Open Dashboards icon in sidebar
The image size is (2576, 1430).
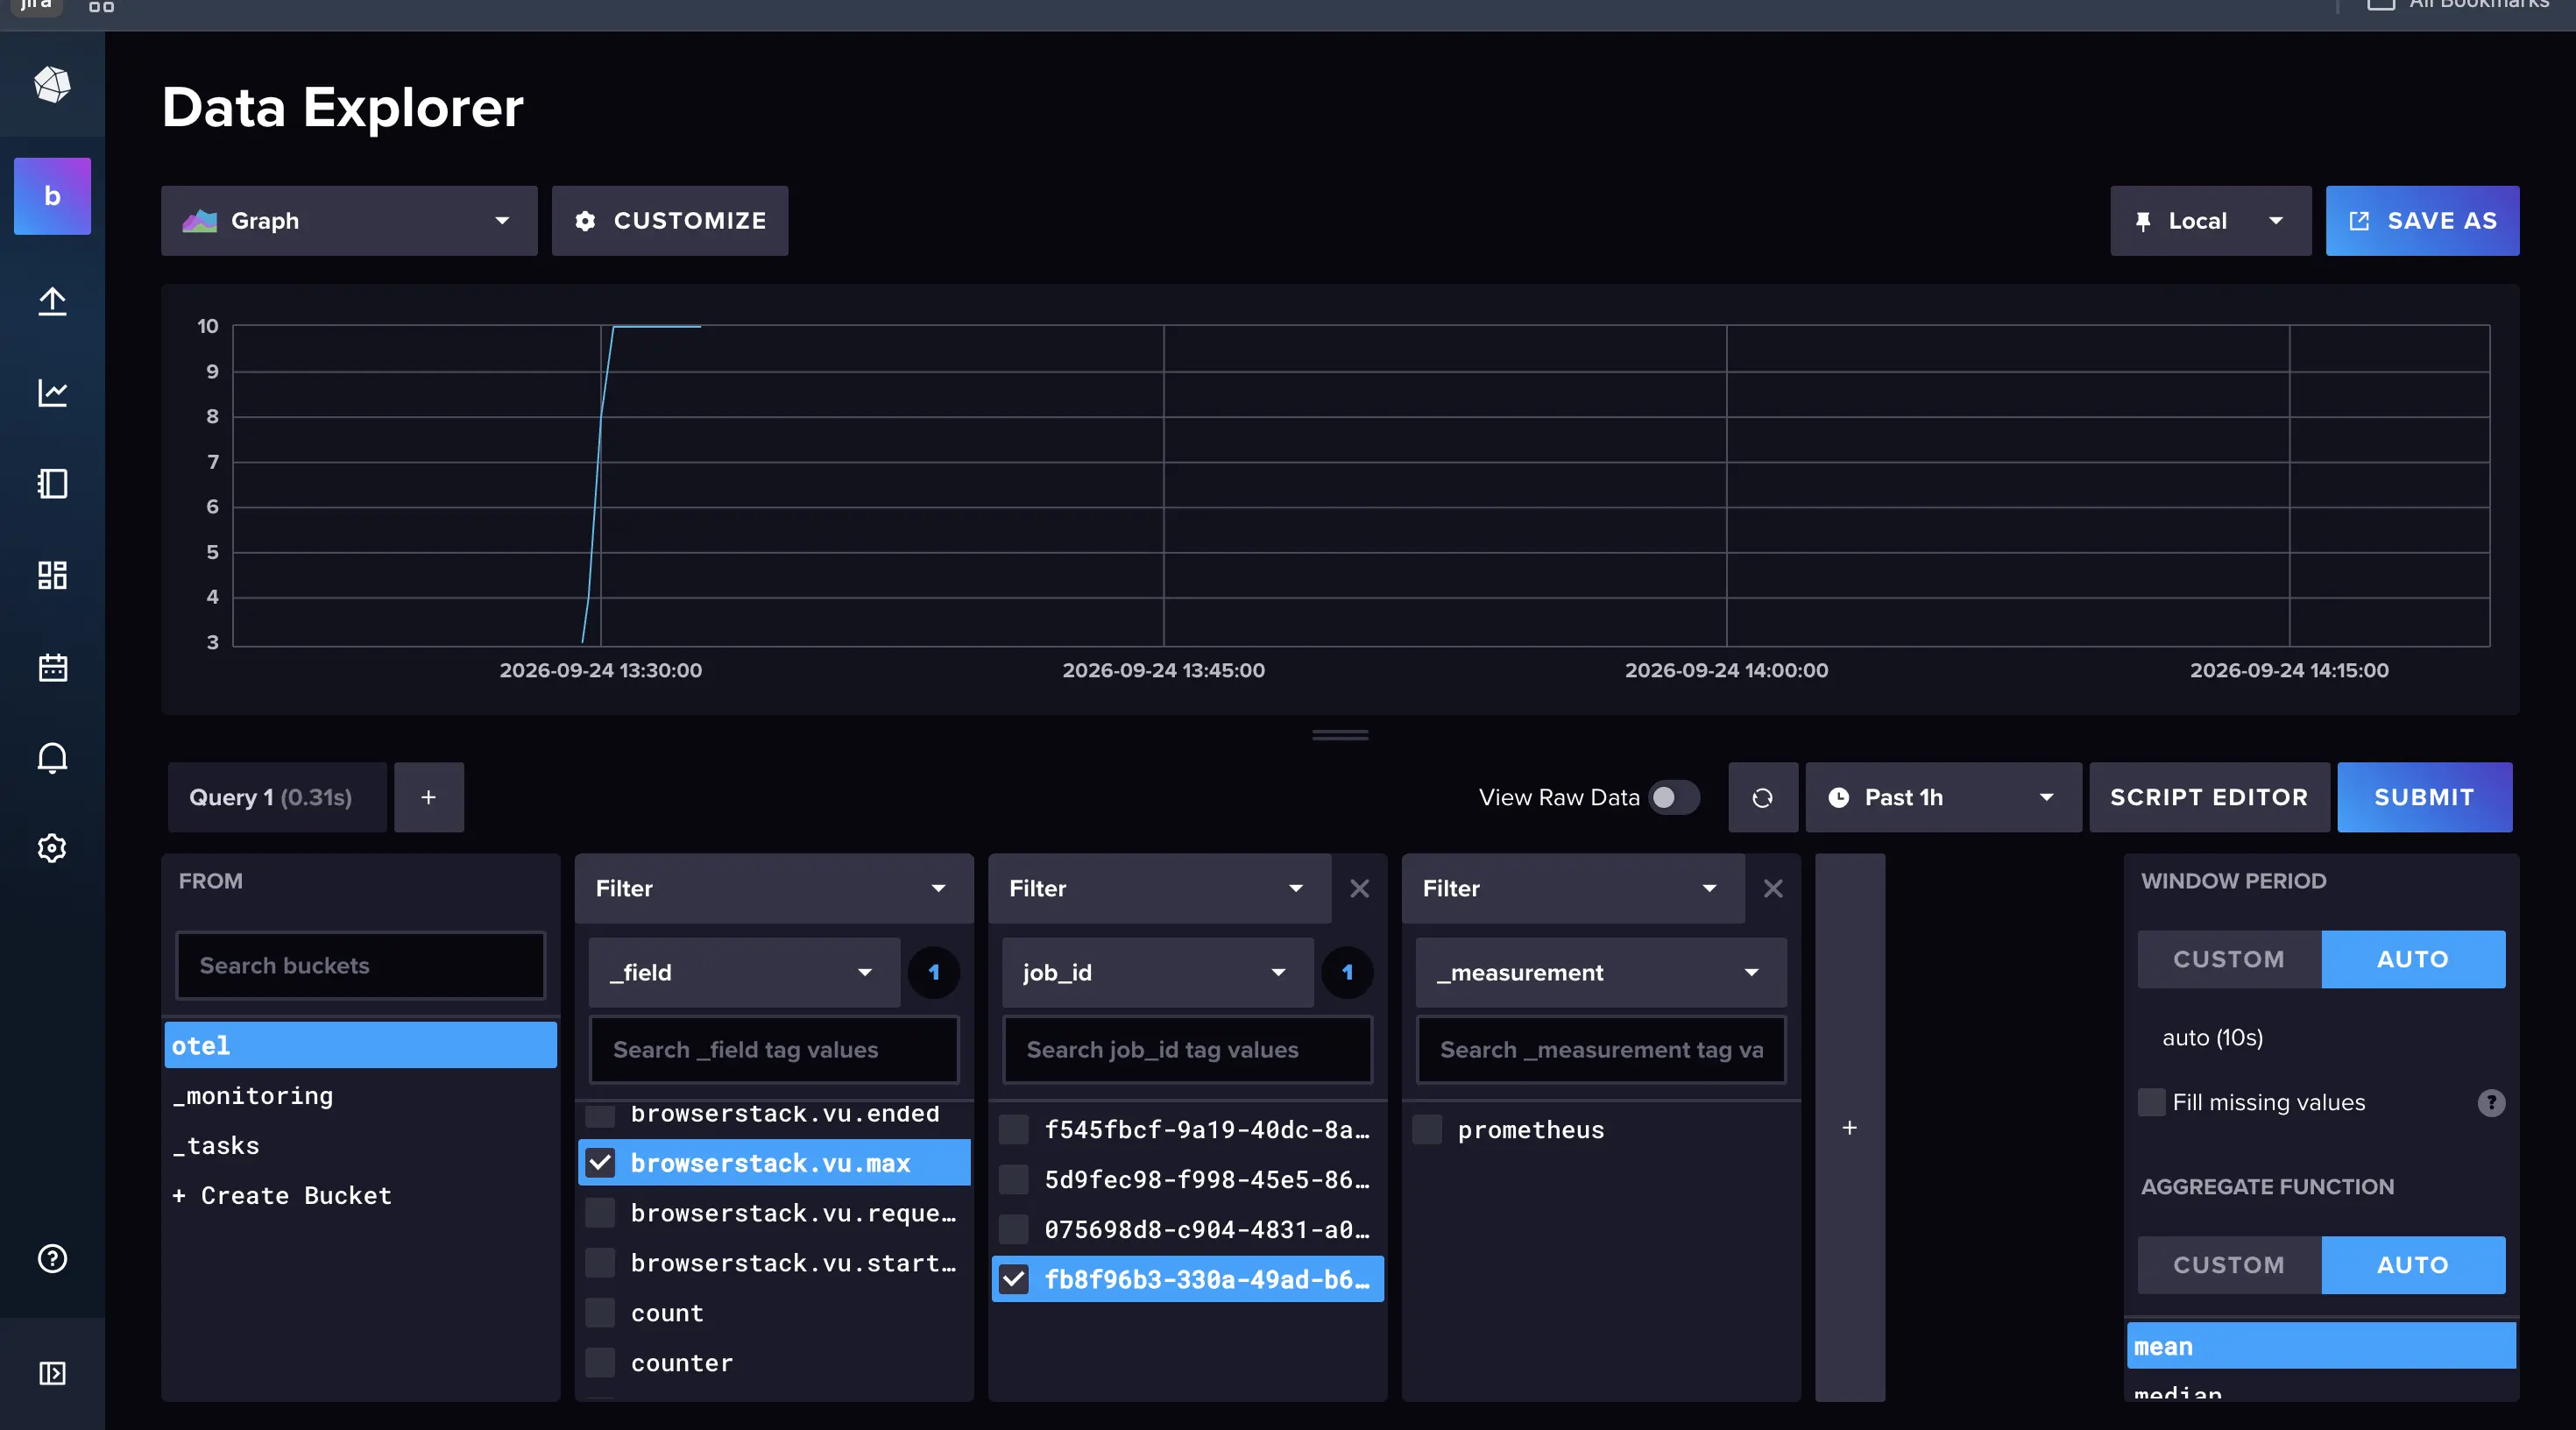click(x=52, y=575)
